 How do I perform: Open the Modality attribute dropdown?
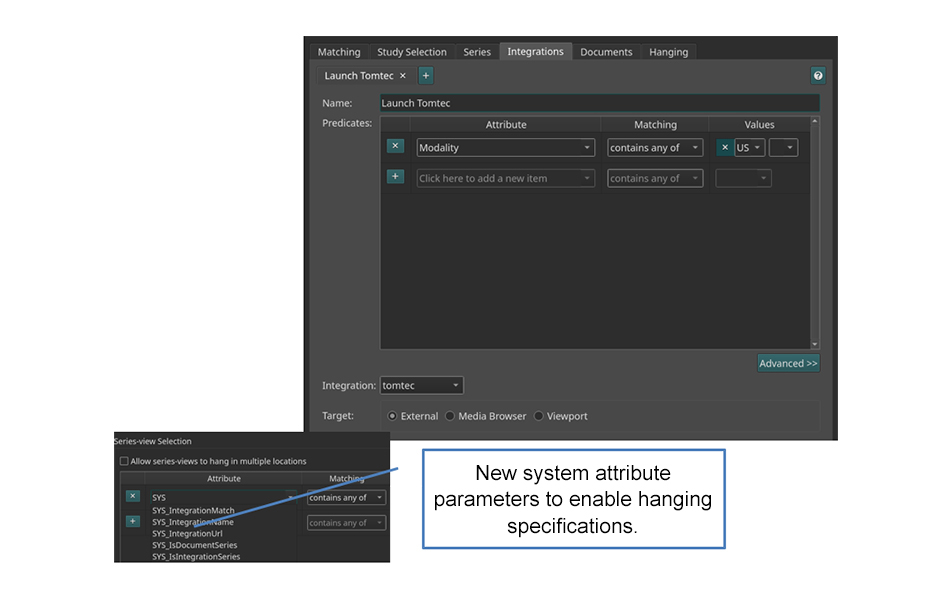tap(505, 147)
